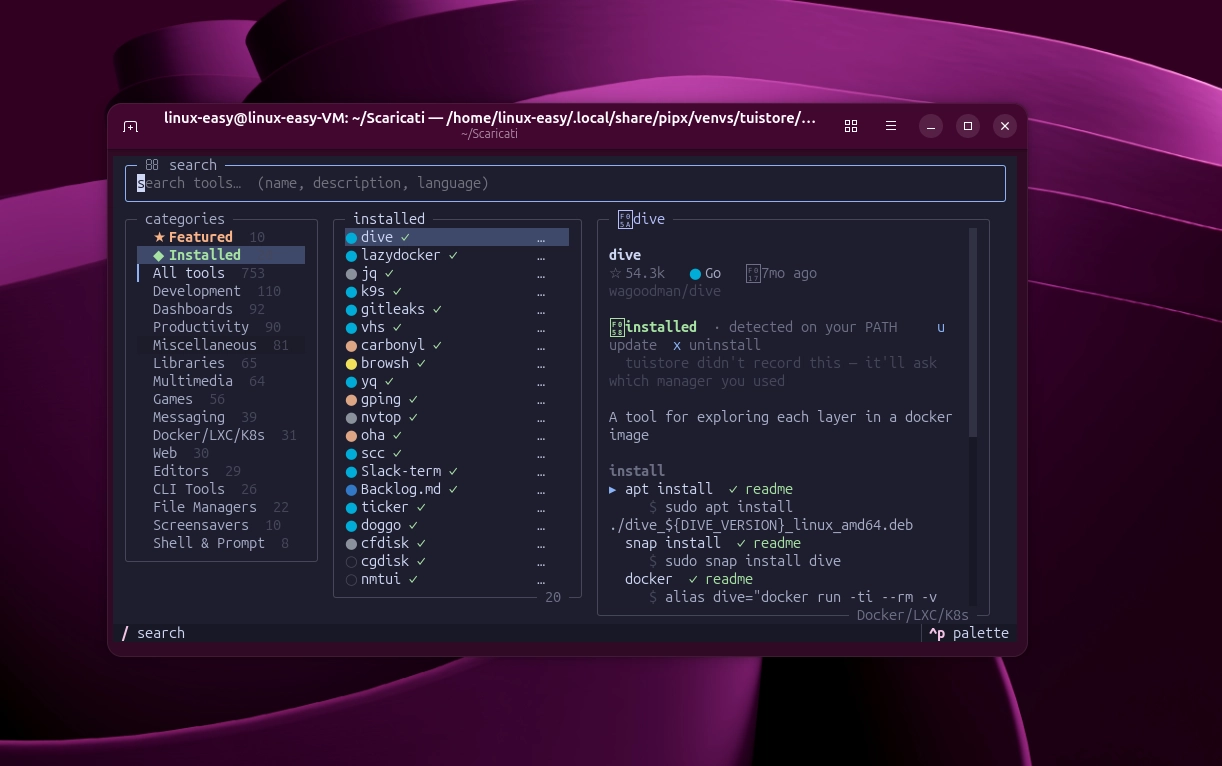
Task: Open the Docker/LXC/K8s category
Action: (x=221, y=435)
